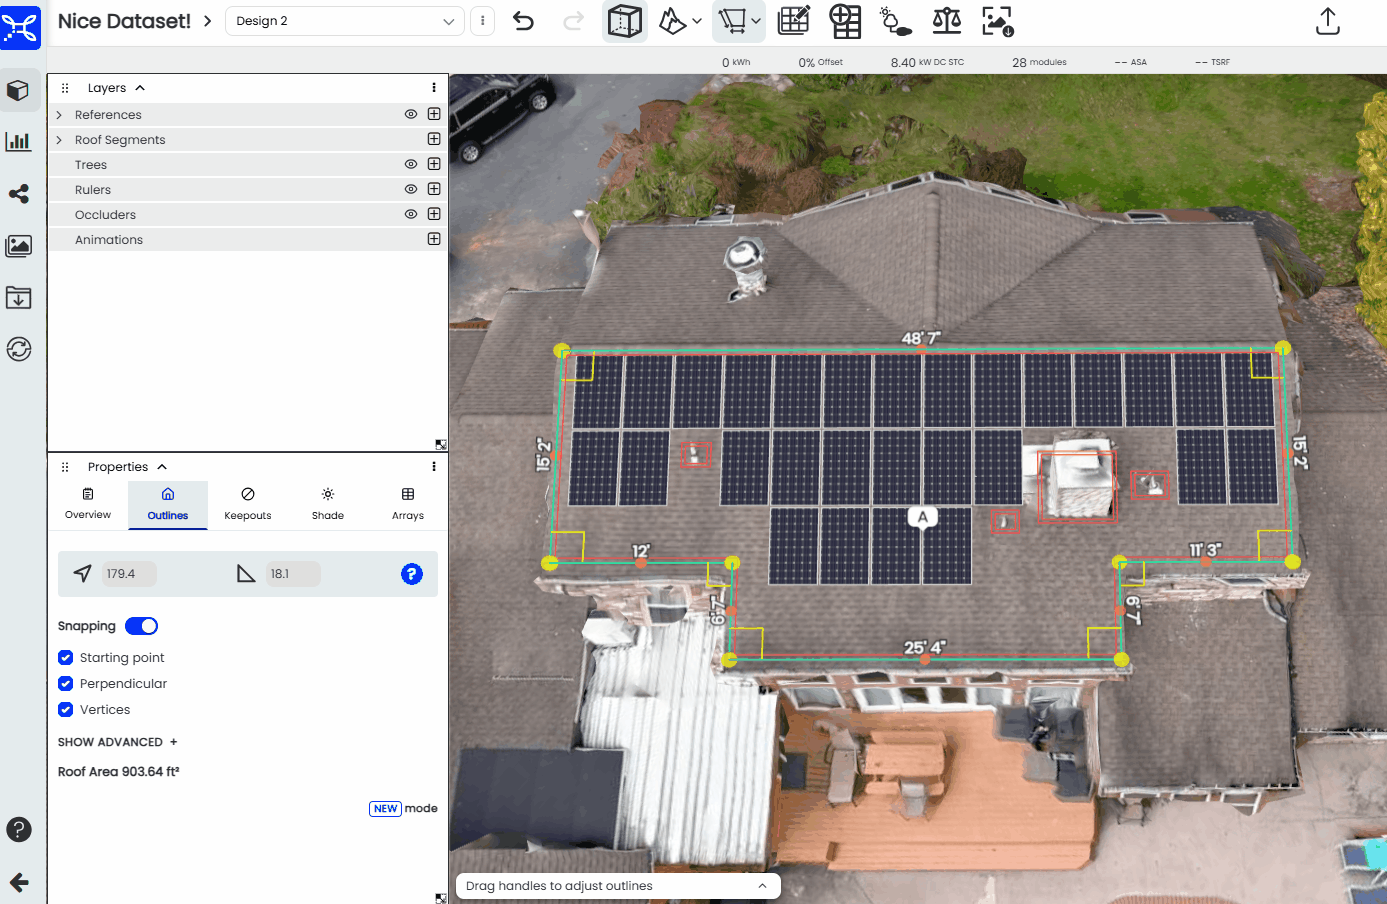Open the sun and cloud shading tool

[895, 21]
